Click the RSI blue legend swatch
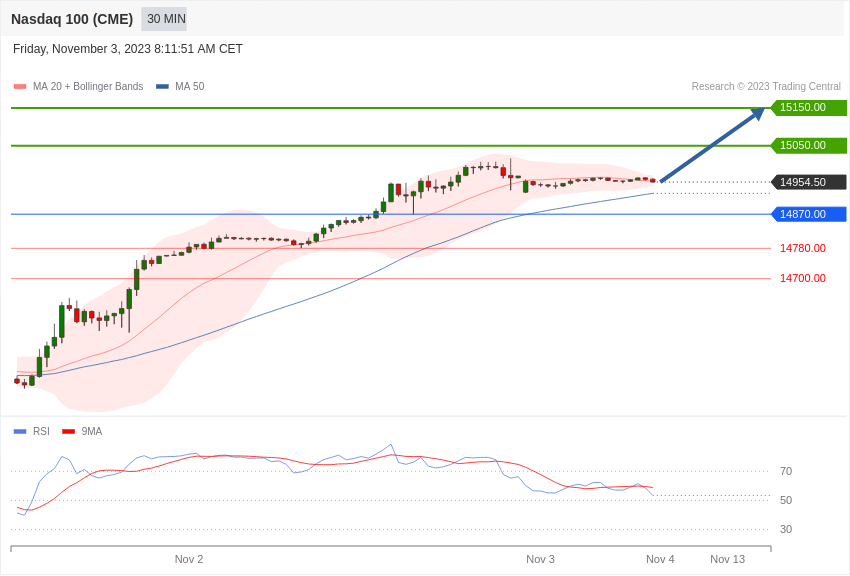850x576 pixels. (20, 432)
